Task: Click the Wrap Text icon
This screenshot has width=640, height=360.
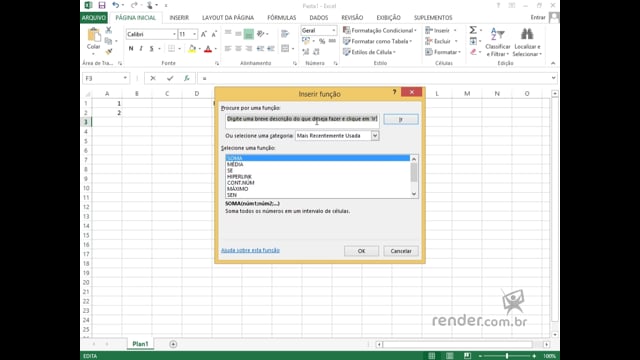Action: [285, 34]
